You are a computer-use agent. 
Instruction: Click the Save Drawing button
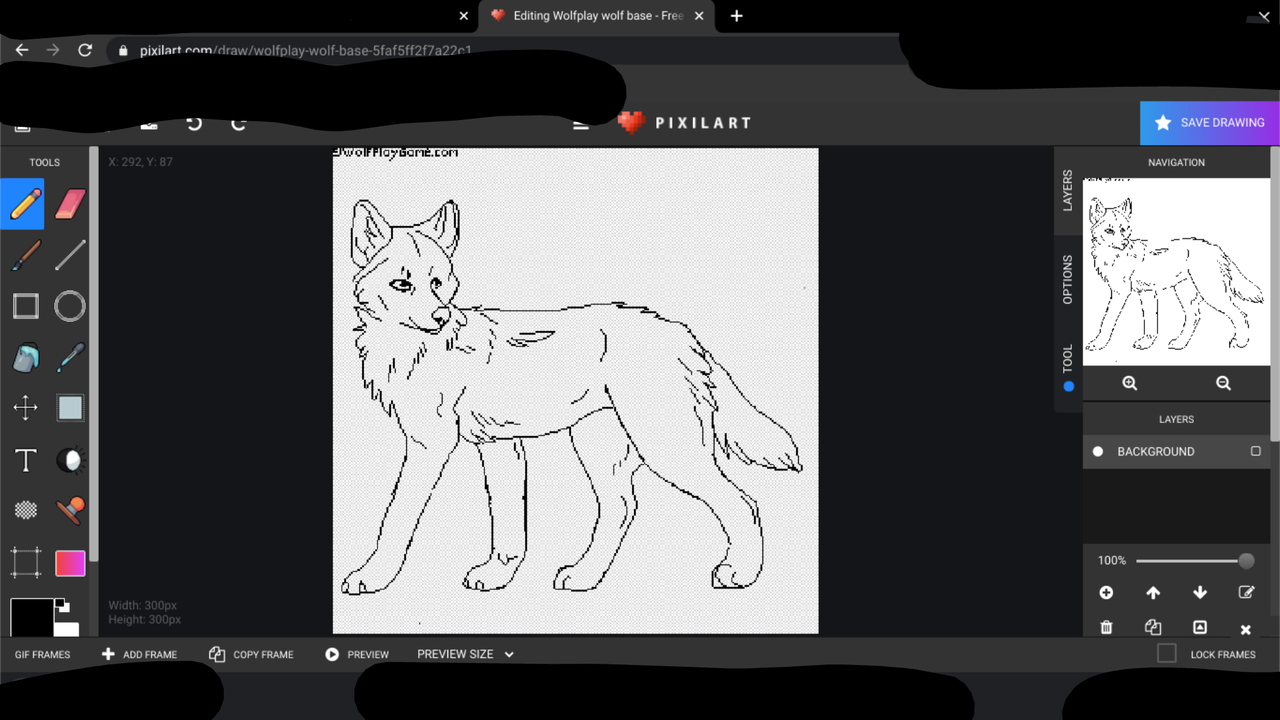point(1209,122)
